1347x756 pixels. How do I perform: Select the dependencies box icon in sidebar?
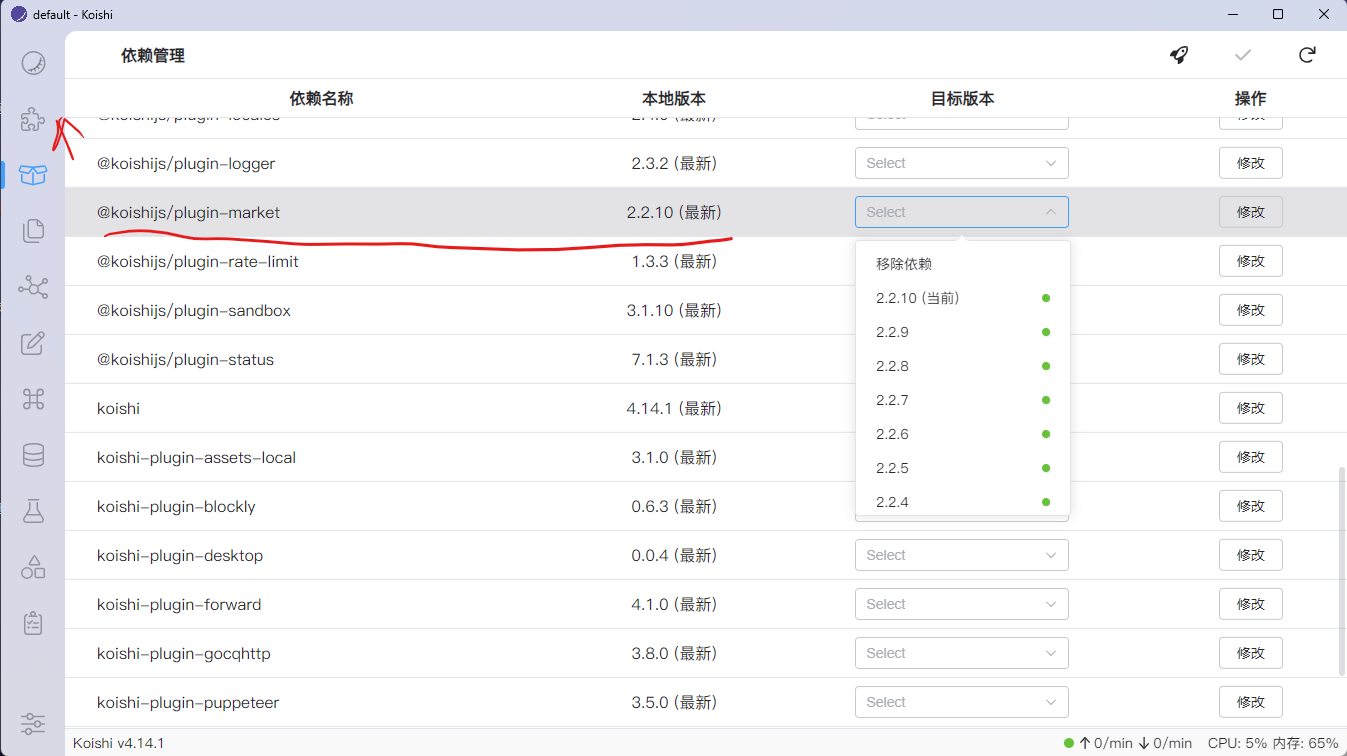33,175
